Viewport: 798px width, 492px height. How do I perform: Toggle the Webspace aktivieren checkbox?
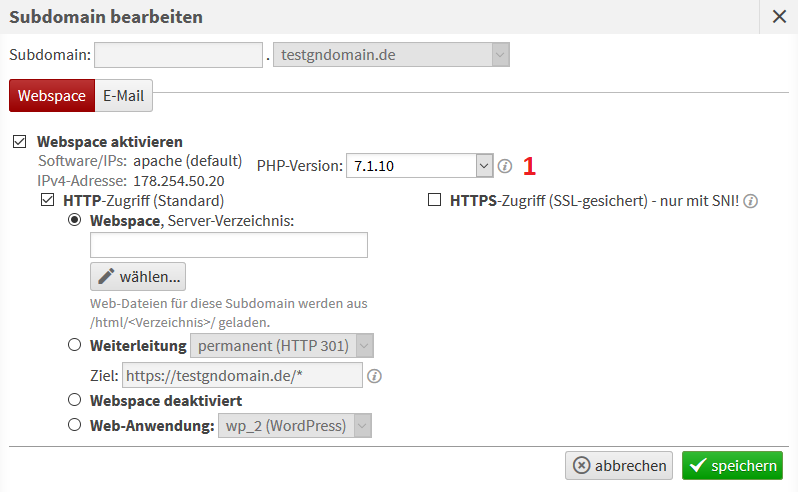point(20,142)
